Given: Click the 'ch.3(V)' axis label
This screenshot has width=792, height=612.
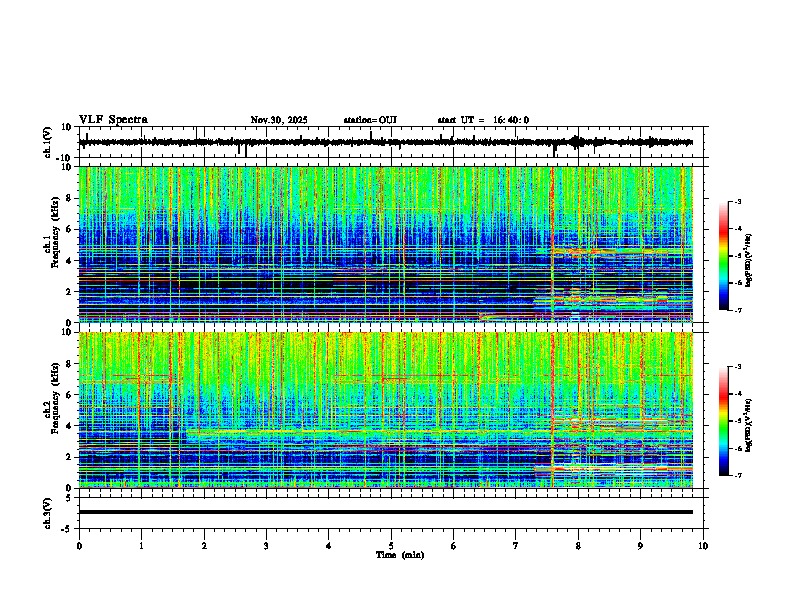Looking at the screenshot, I should (x=48, y=514).
